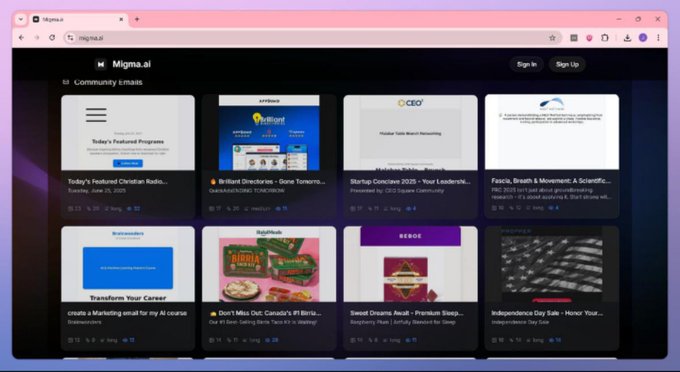Click the Brainwonders subtitle text
The height and width of the screenshot is (372, 680).
pos(85,322)
